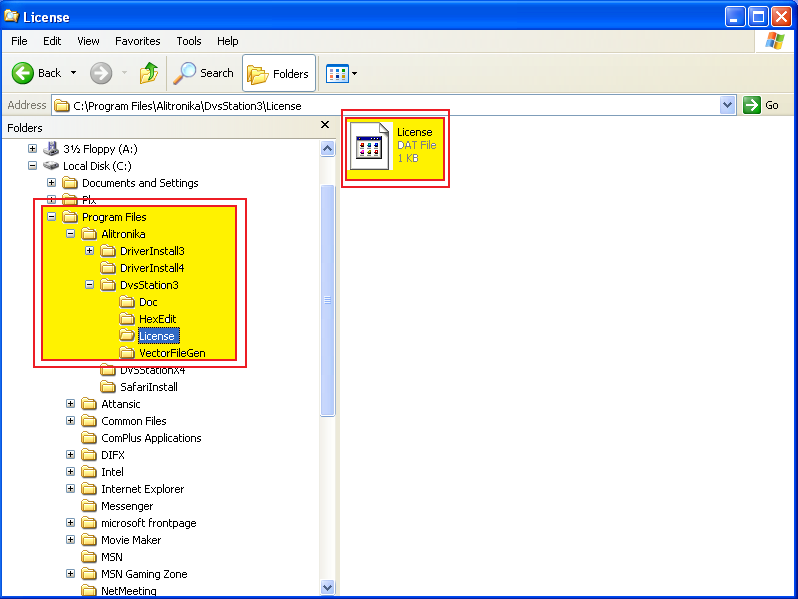Collapse the DvsStation3 folder node
Image resolution: width=798 pixels, height=599 pixels.
[90, 284]
